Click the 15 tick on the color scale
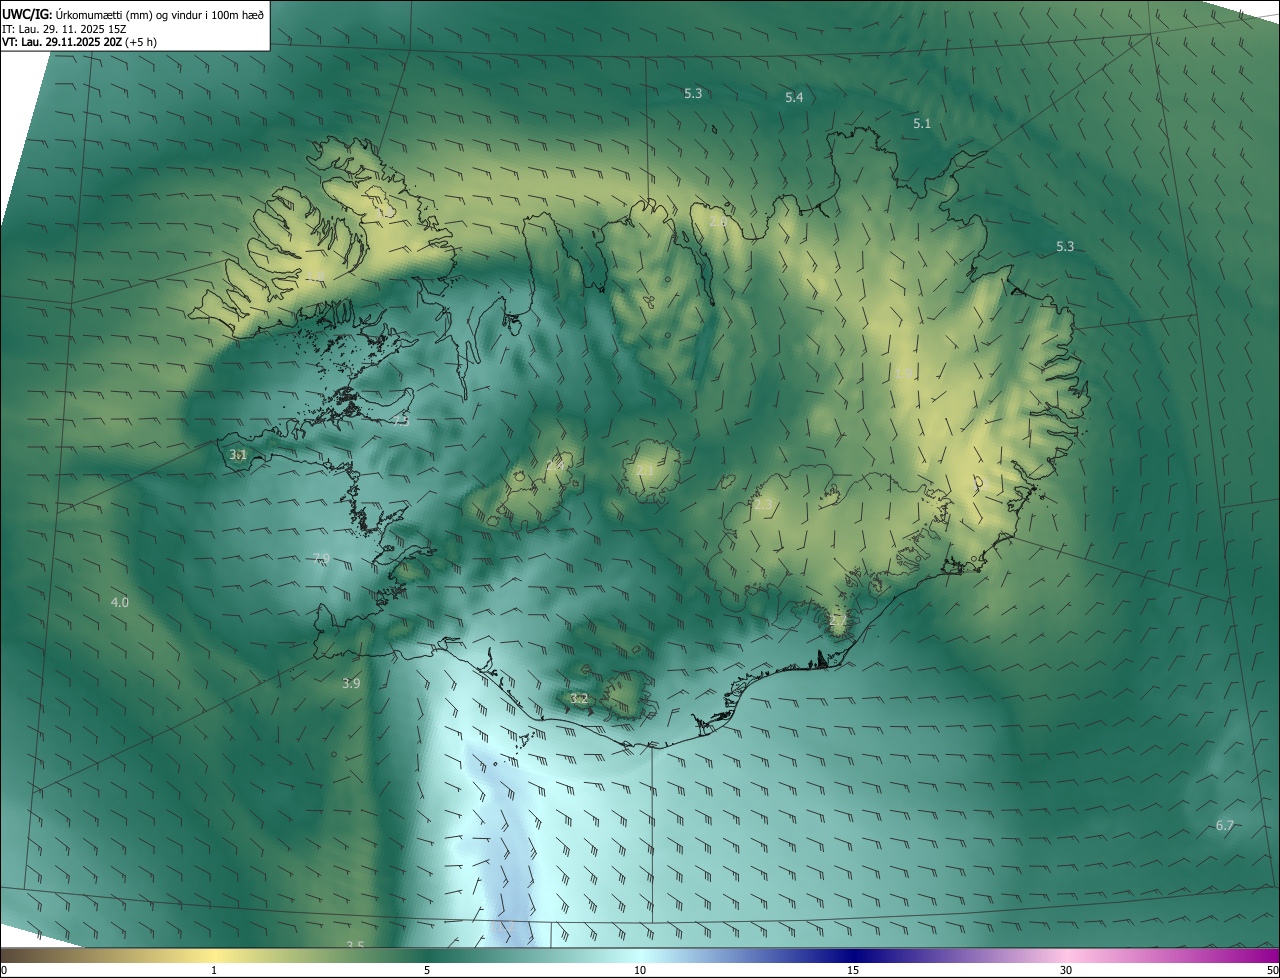Viewport: 1280px width, 978px height. click(853, 970)
